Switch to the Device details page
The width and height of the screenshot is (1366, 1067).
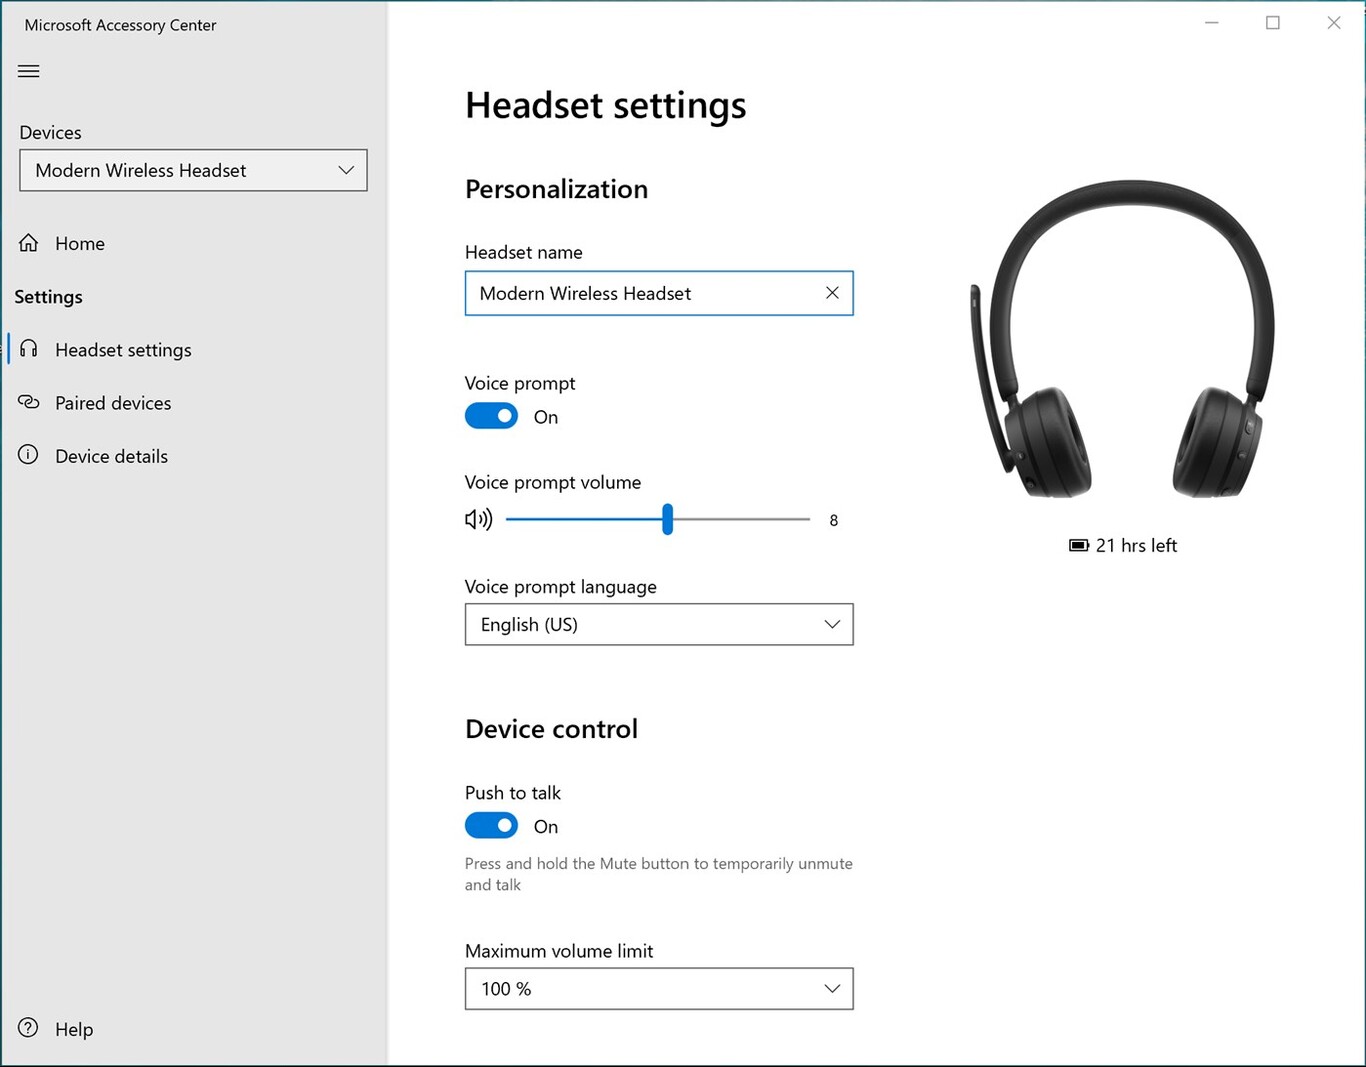[111, 455]
